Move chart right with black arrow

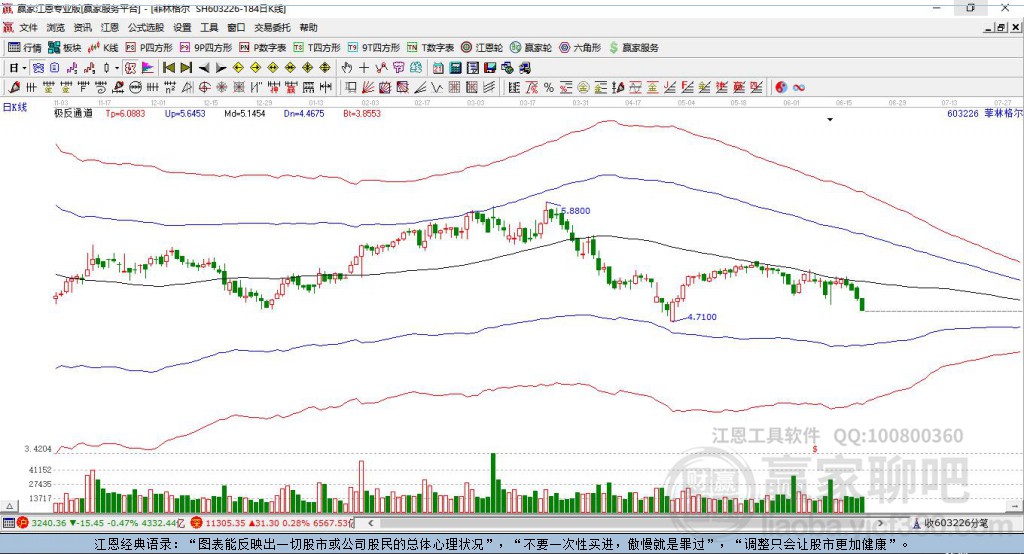click(x=221, y=68)
